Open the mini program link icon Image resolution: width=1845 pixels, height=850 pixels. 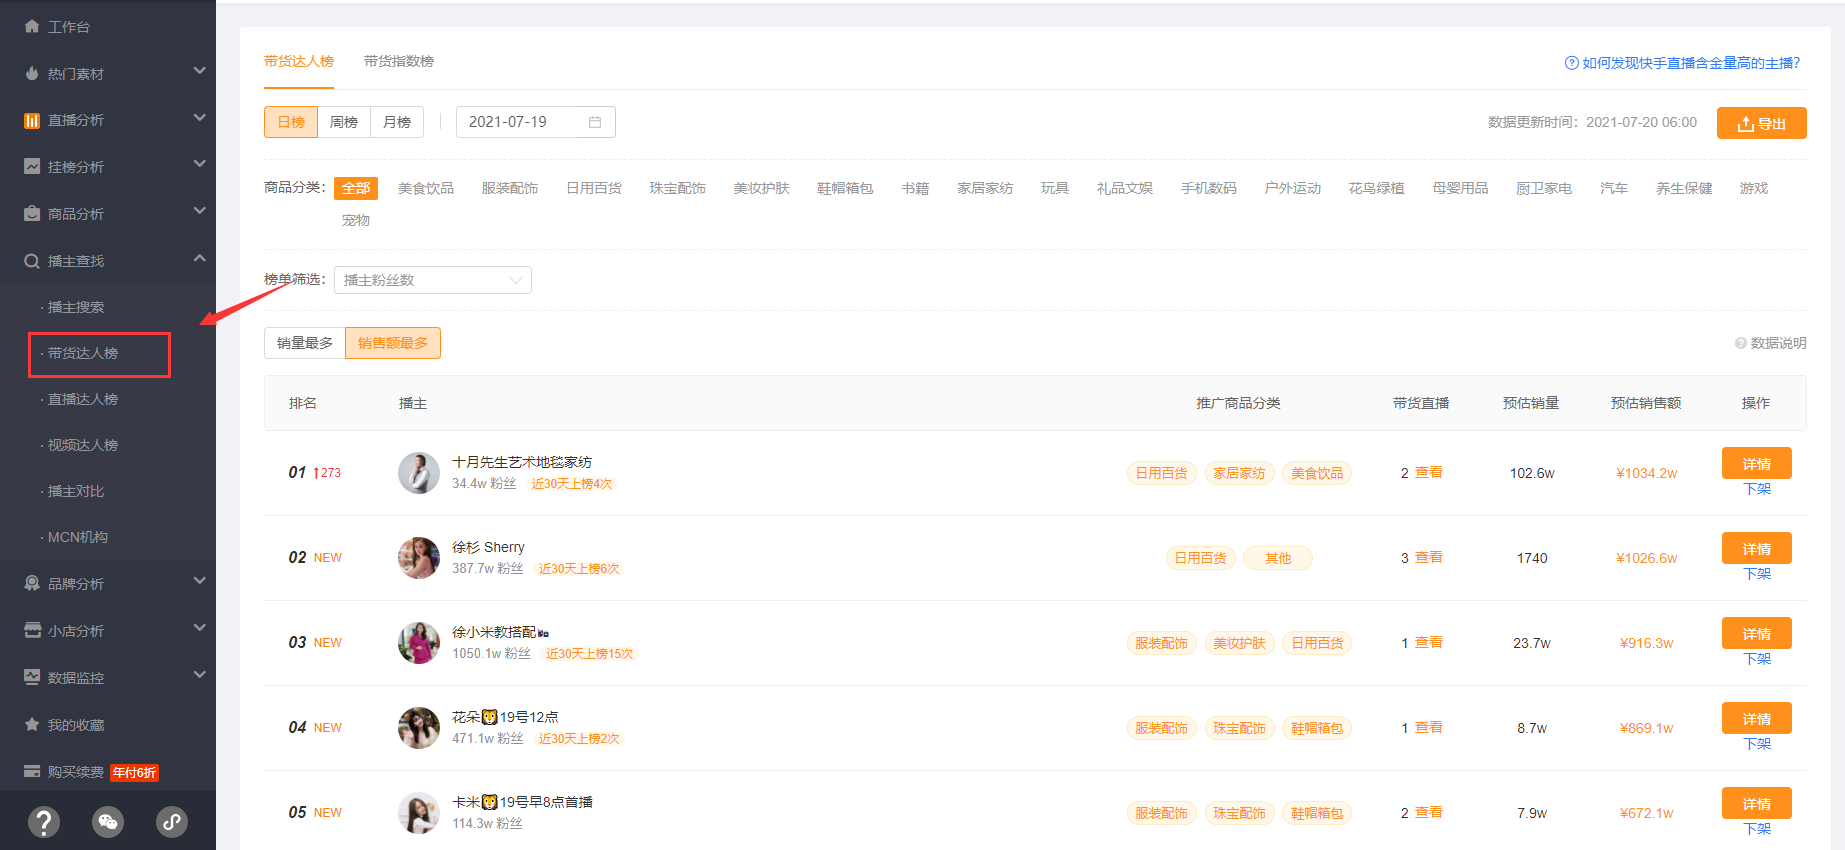172,822
